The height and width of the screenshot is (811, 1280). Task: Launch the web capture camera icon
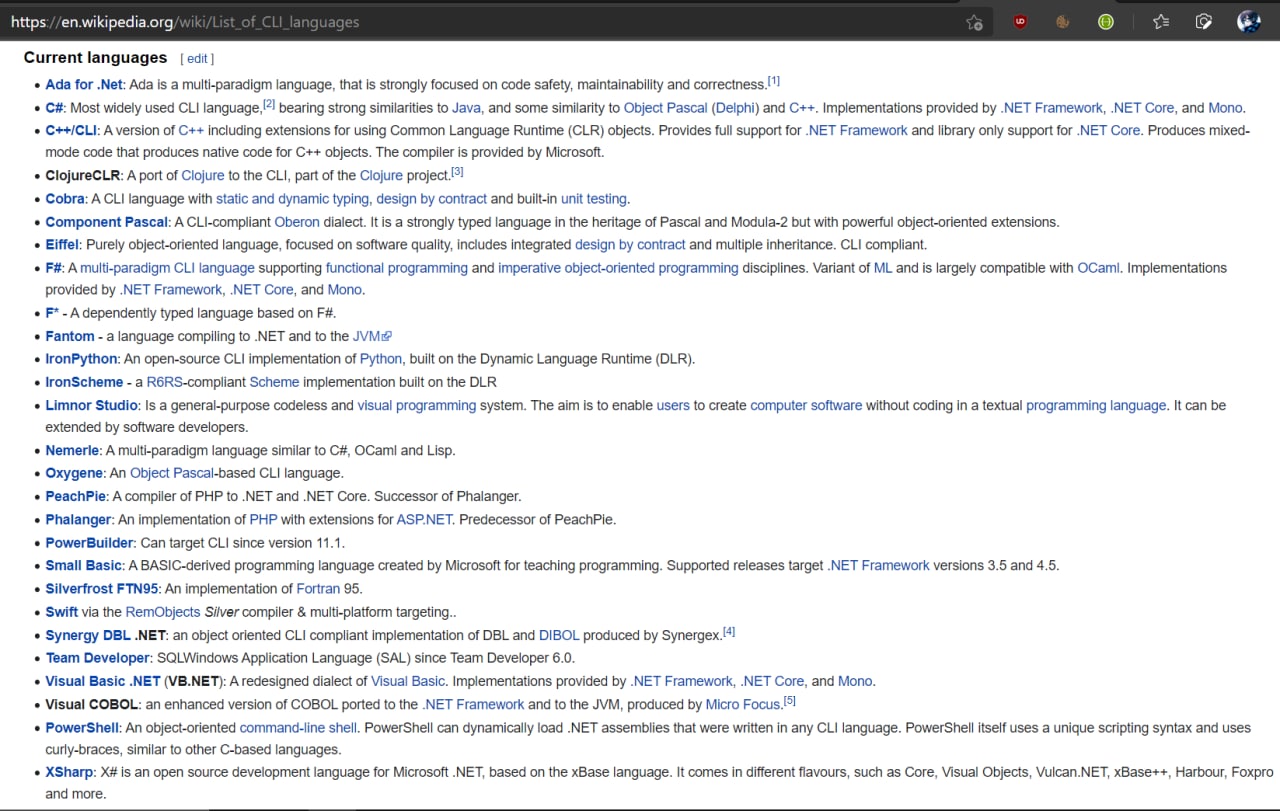point(1205,21)
